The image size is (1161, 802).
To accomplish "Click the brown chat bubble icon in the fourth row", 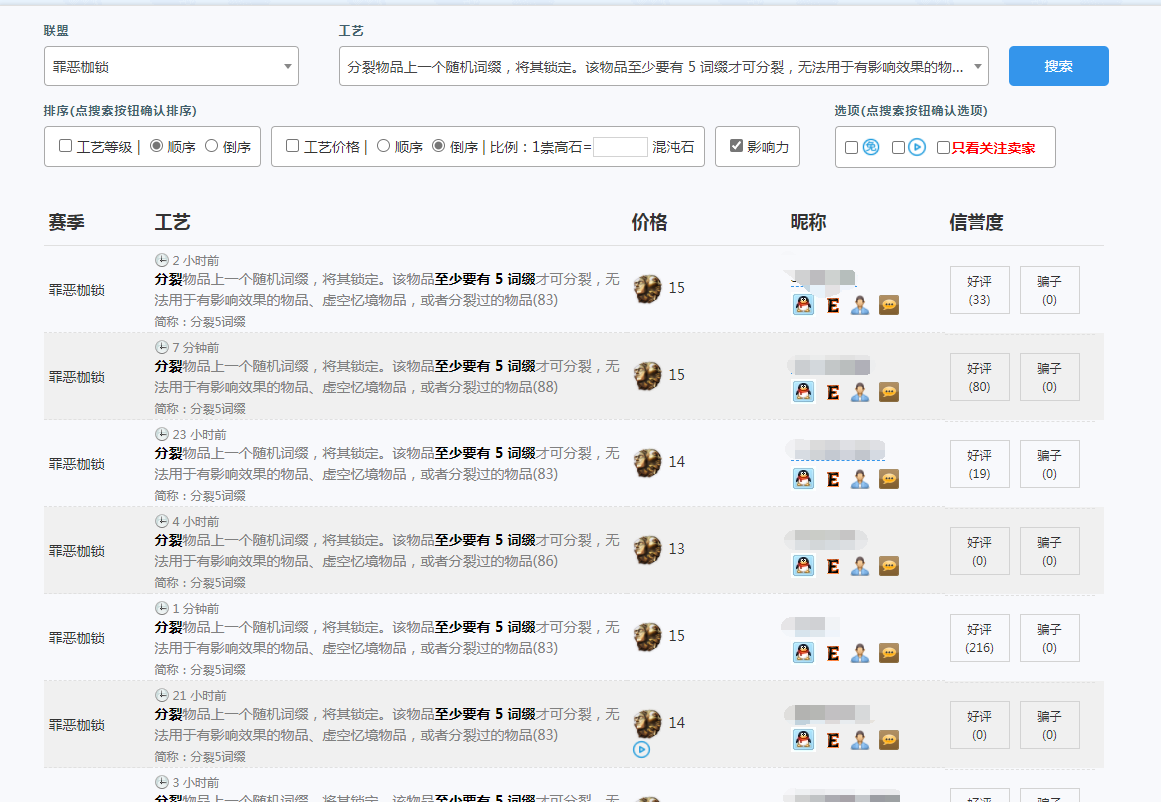I will [888, 566].
